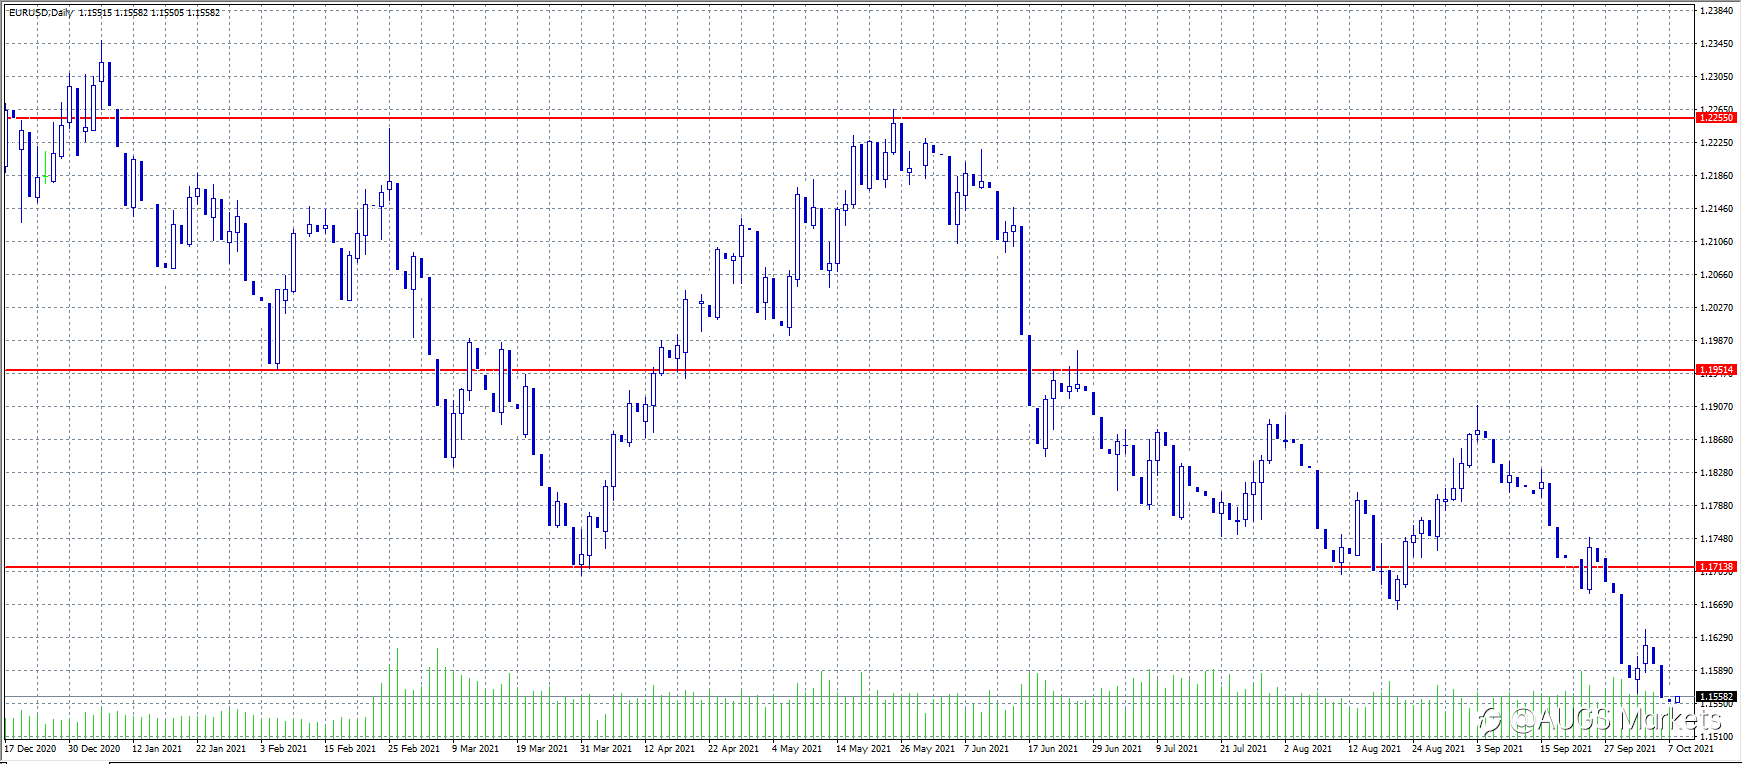Click the 7 Oct 2021 date label
The height and width of the screenshot is (764, 1742).
point(1690,748)
